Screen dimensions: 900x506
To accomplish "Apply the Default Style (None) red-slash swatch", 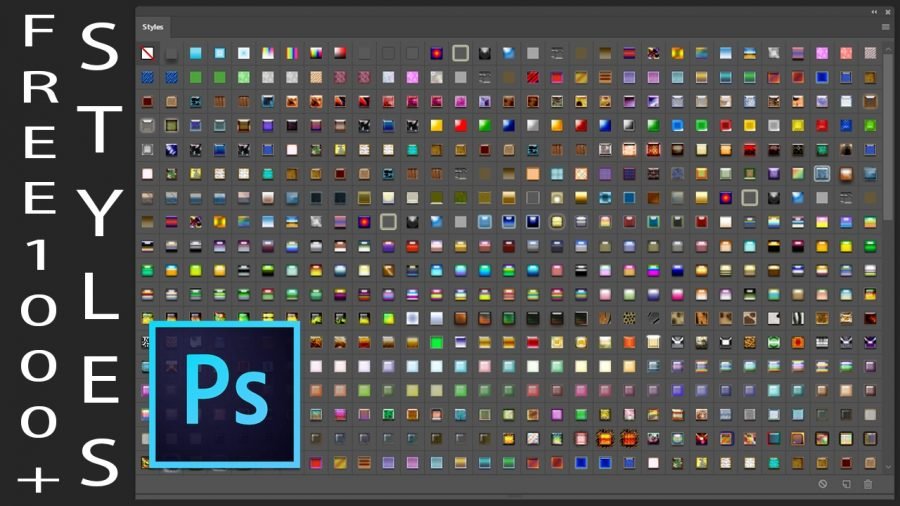I will coord(148,53).
